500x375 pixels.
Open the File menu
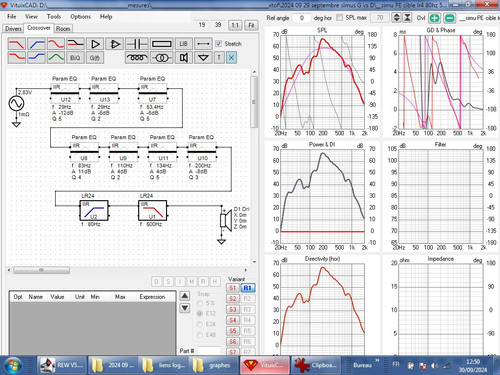coord(12,16)
